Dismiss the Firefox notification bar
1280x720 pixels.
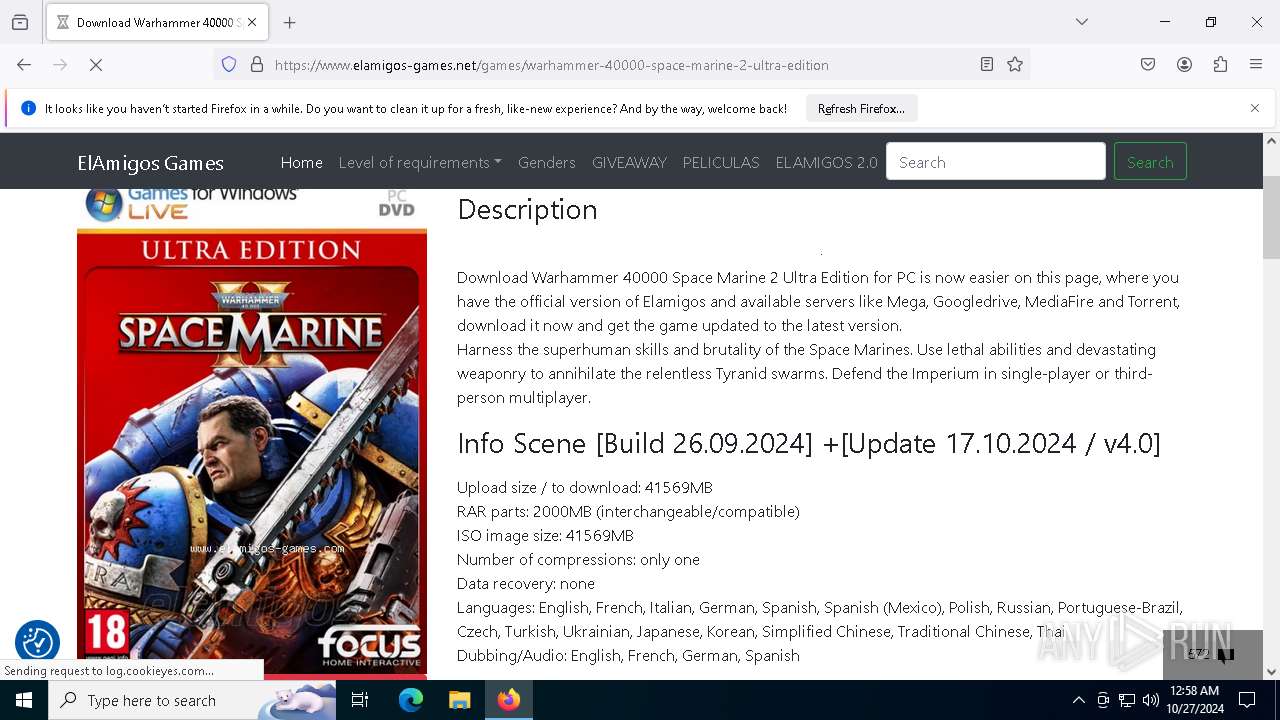click(1255, 108)
